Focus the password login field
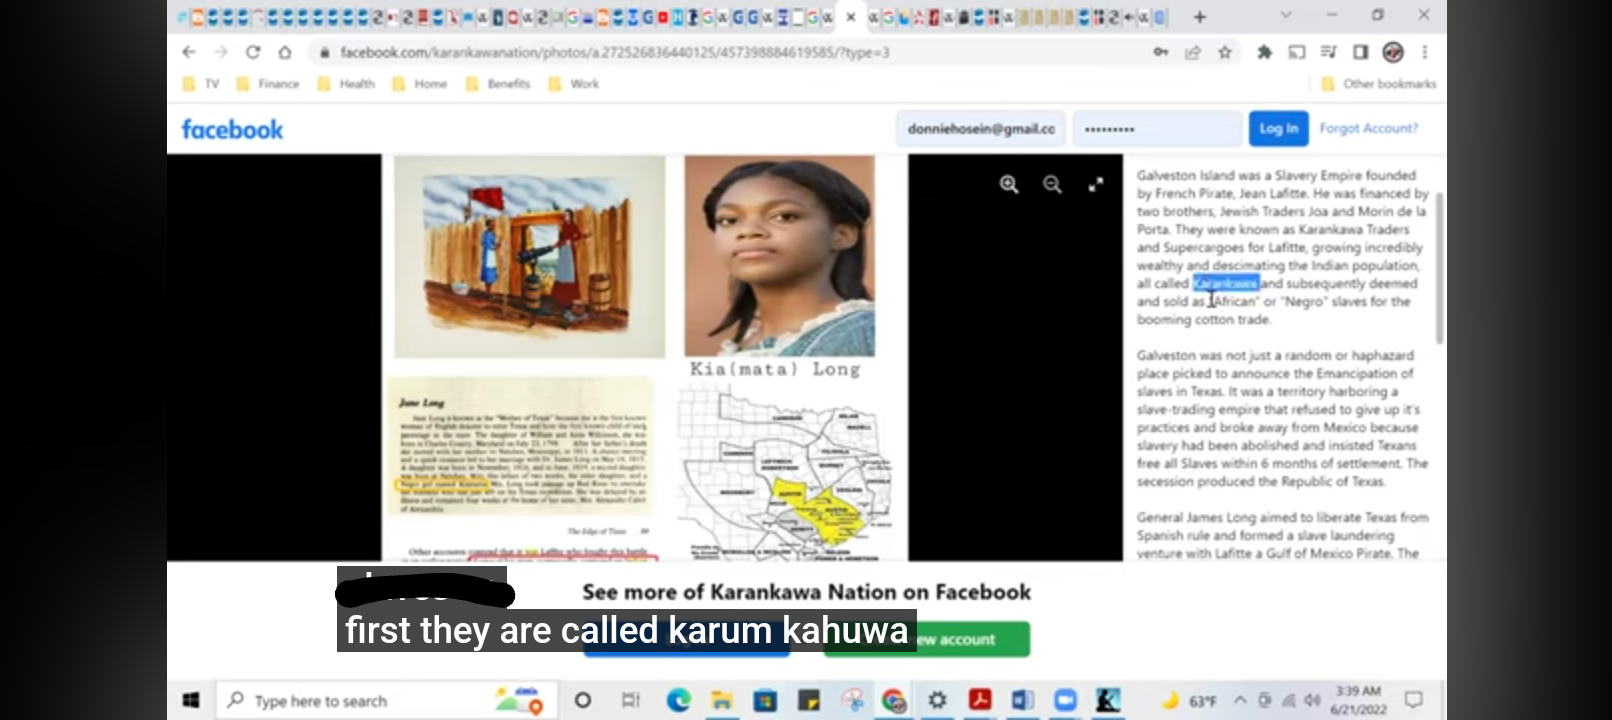Viewport: 1612px width, 720px height. pyautogui.click(x=1157, y=128)
